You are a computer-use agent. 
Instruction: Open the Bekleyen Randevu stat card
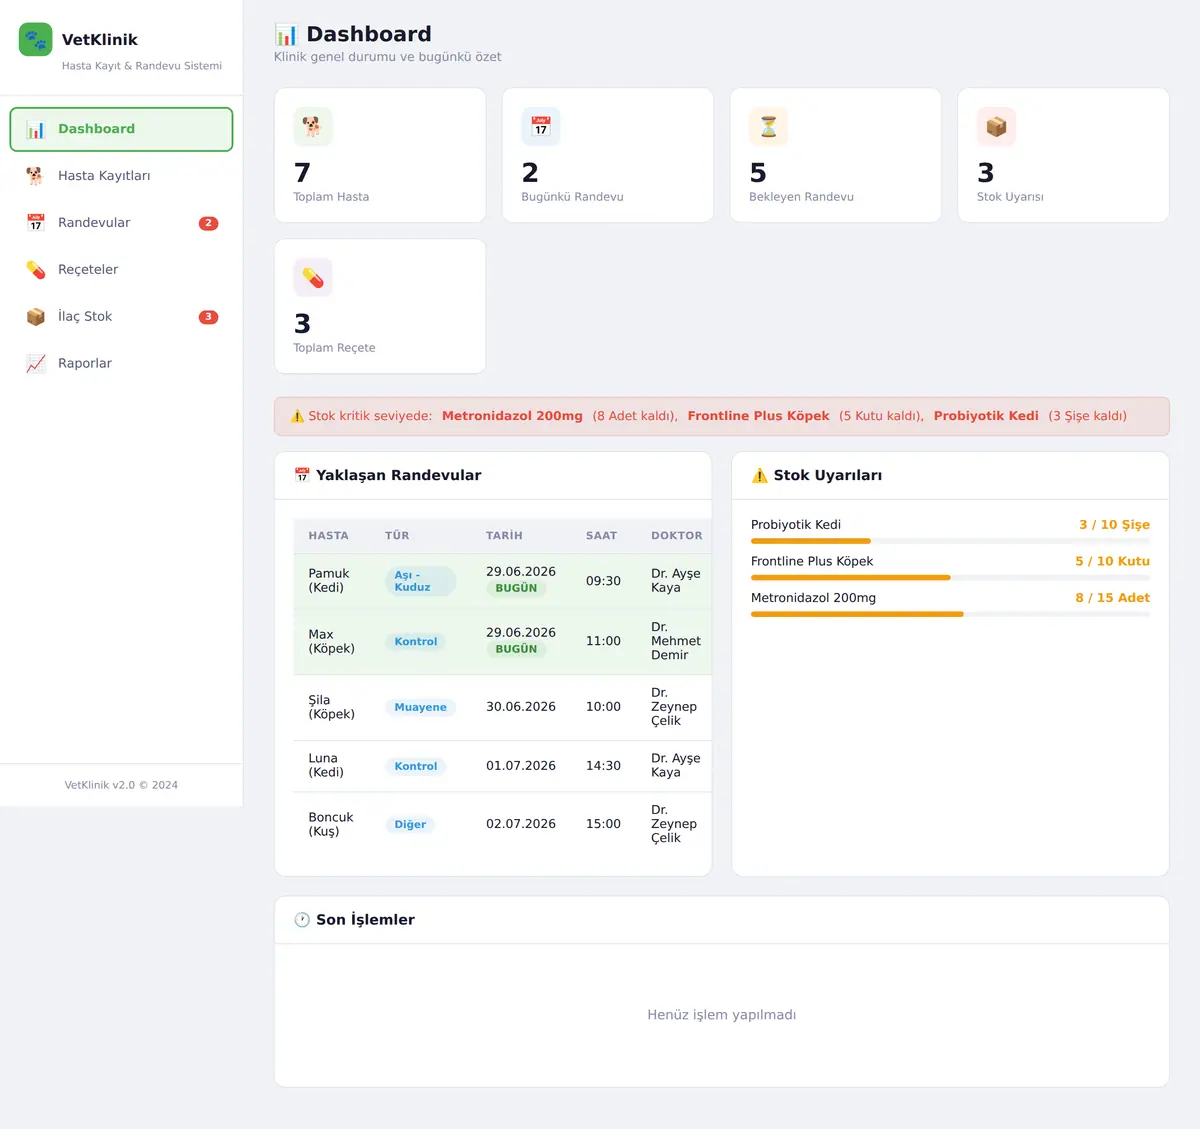click(836, 155)
